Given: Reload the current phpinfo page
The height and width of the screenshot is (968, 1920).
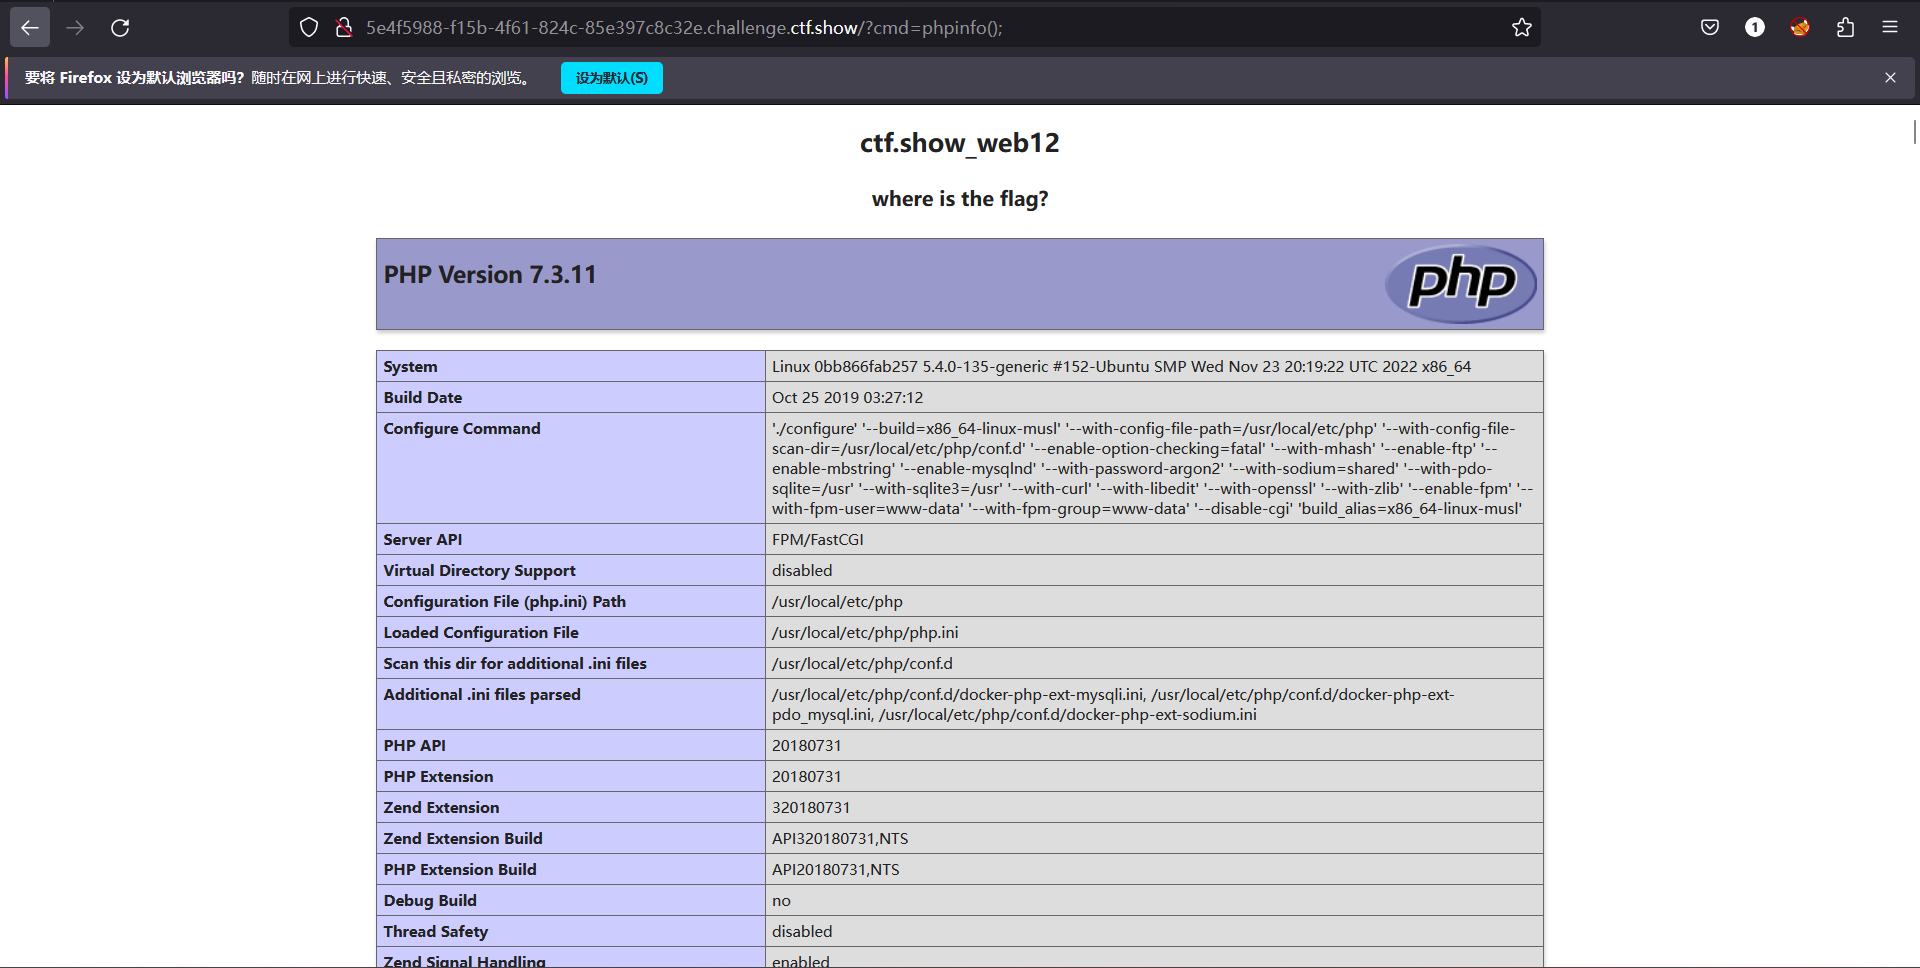Looking at the screenshot, I should pos(120,28).
